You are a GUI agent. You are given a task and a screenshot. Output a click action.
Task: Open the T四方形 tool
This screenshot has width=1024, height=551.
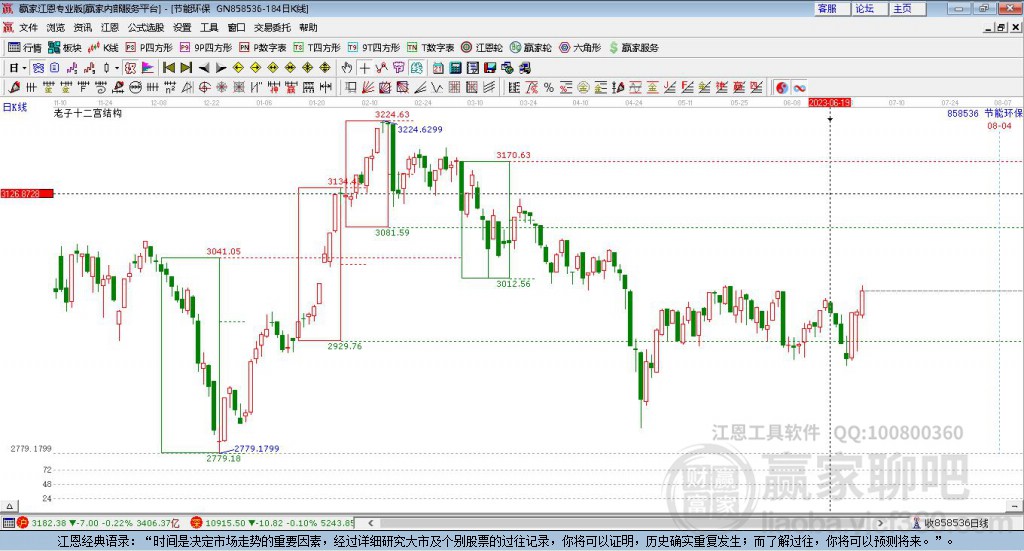point(317,48)
